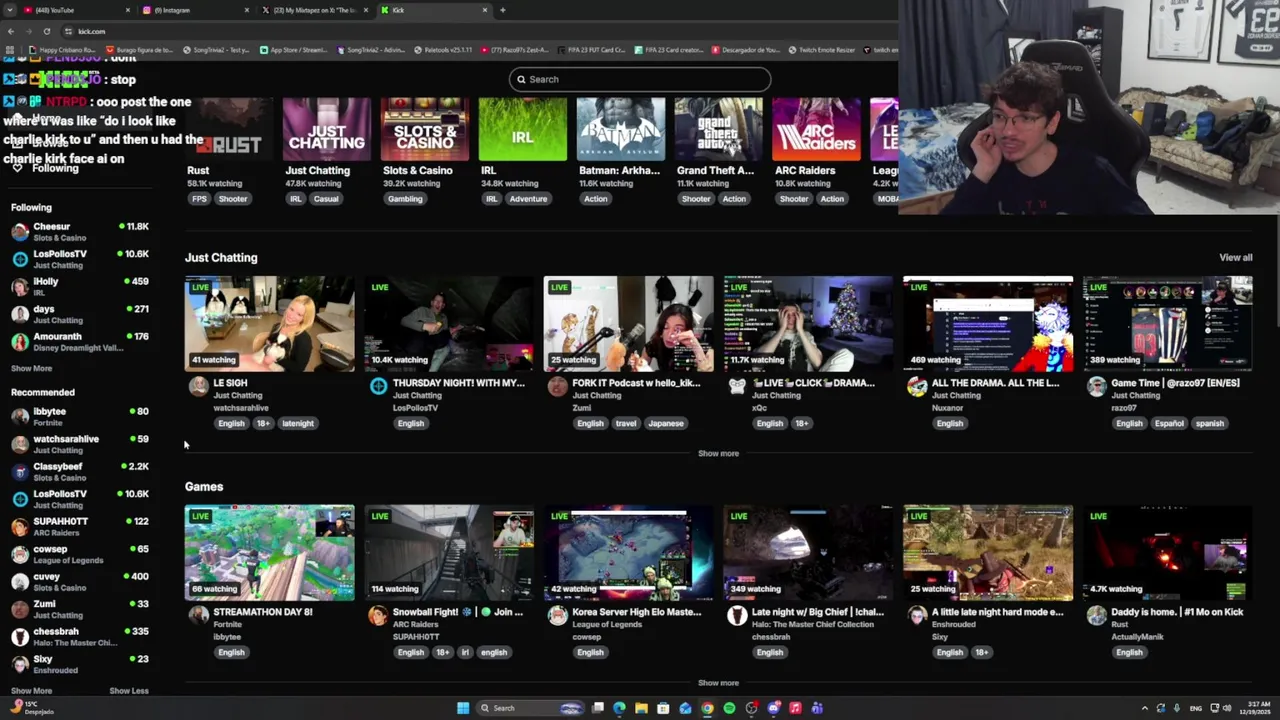Expand Recommended list with Show More
Screen dimensions: 1280x720
tap(31, 691)
